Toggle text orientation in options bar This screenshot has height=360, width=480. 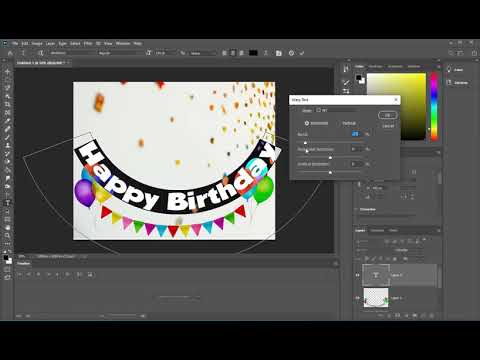(x=40, y=53)
